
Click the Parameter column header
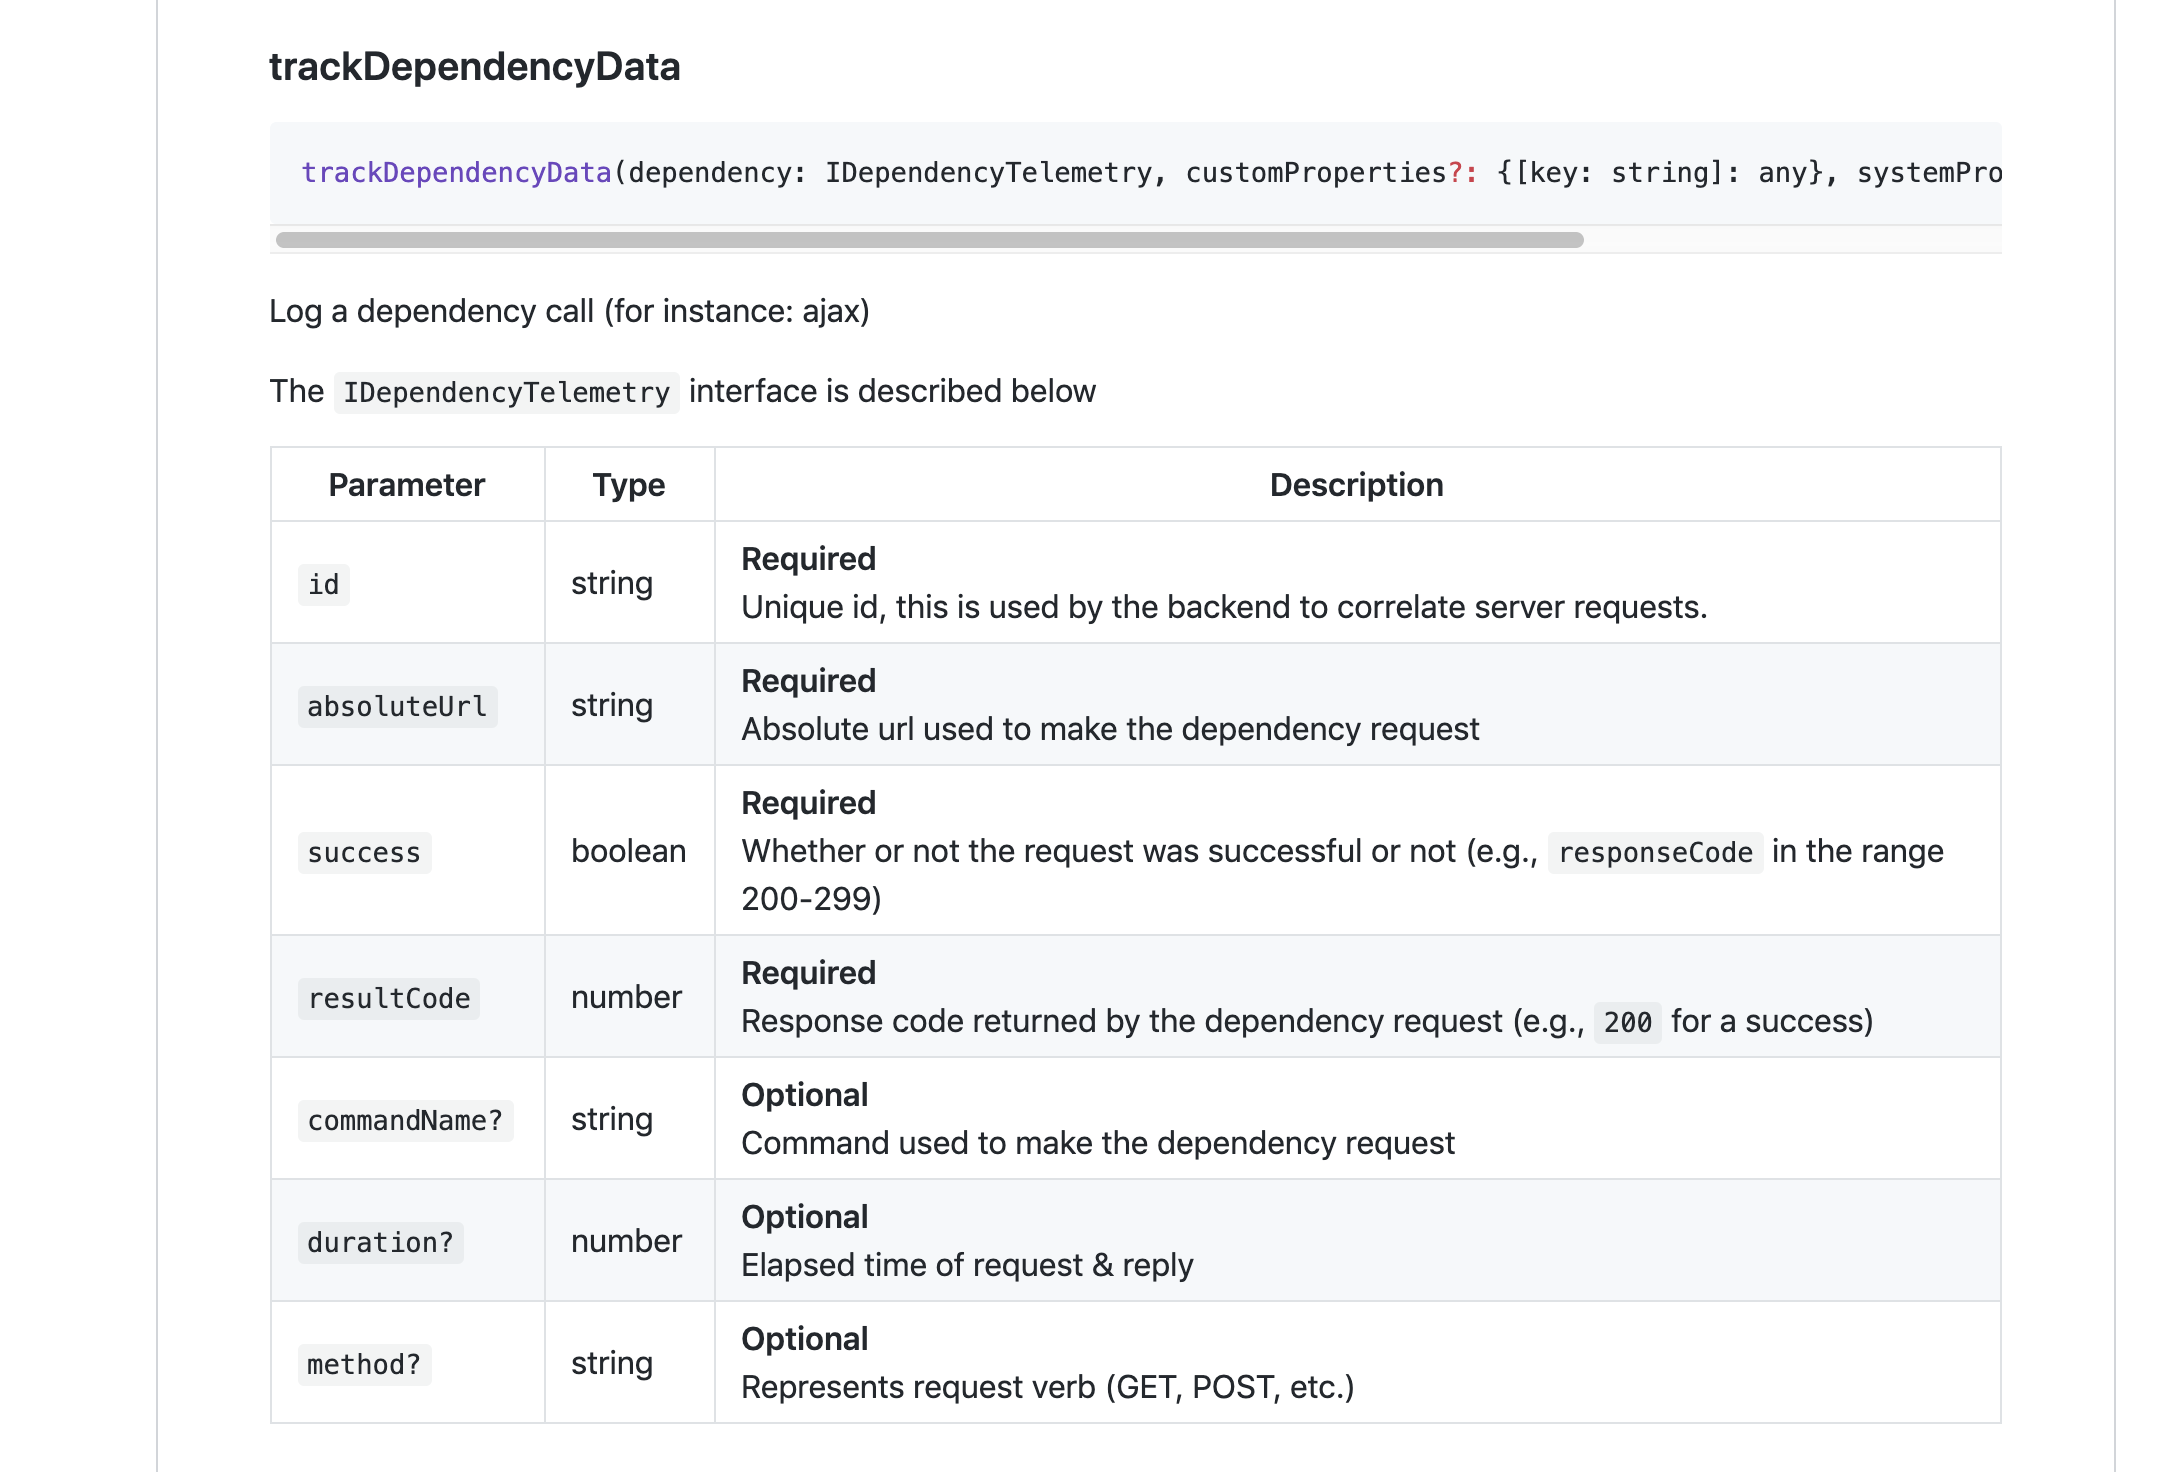tap(406, 484)
